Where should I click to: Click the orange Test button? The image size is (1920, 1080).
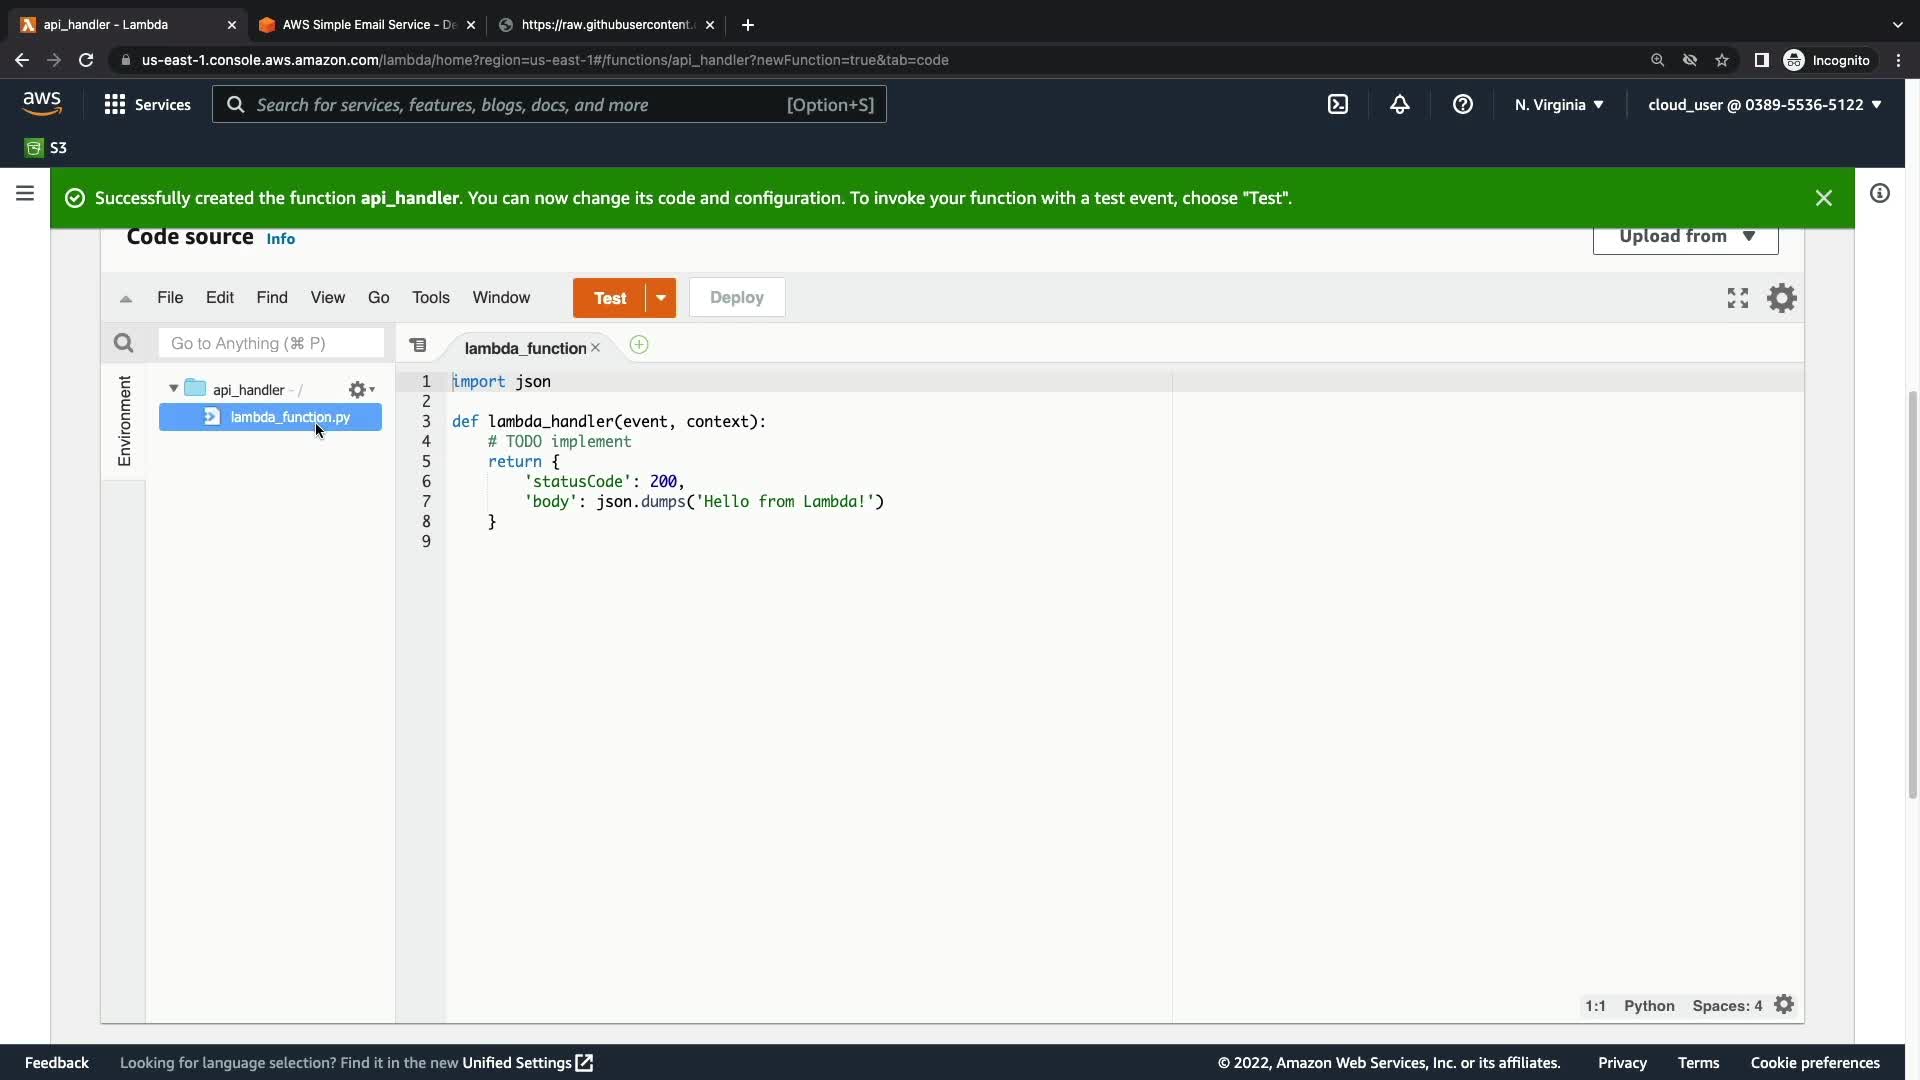[x=610, y=298]
